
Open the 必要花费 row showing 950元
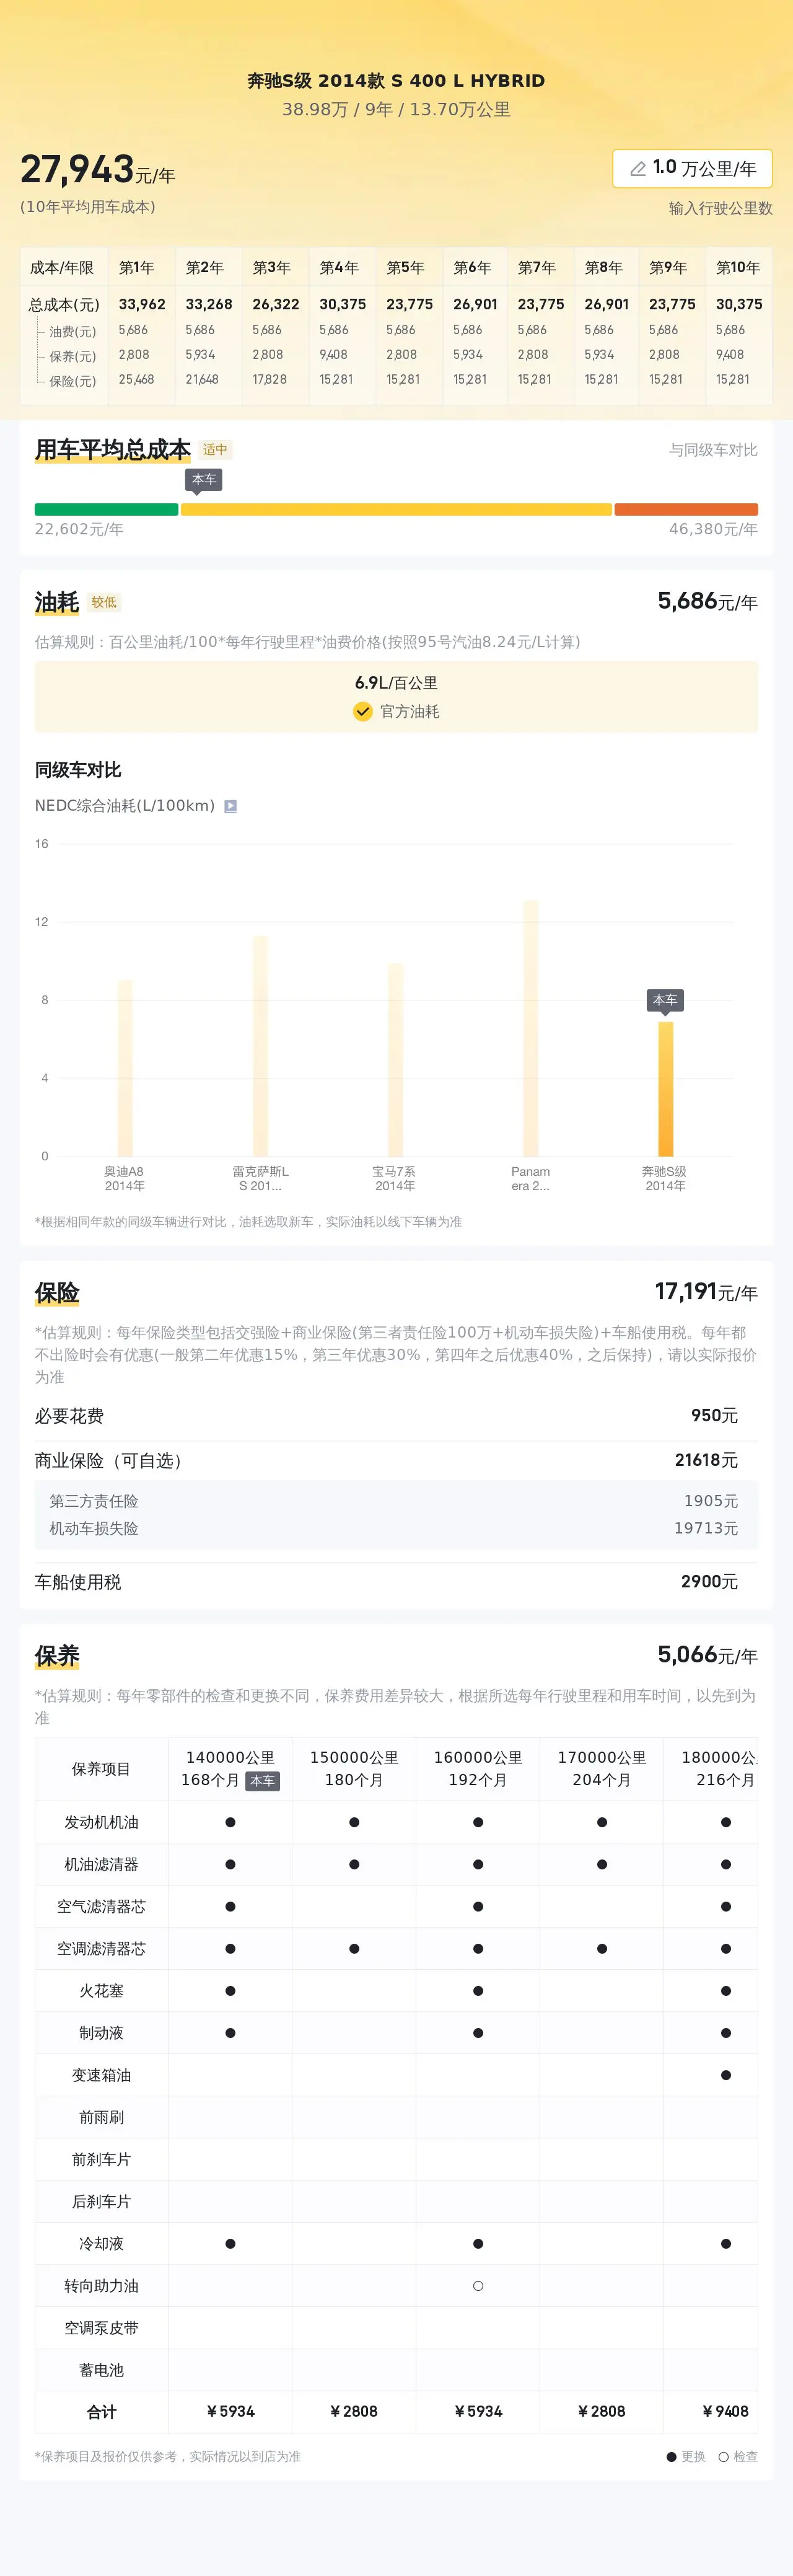[396, 1416]
